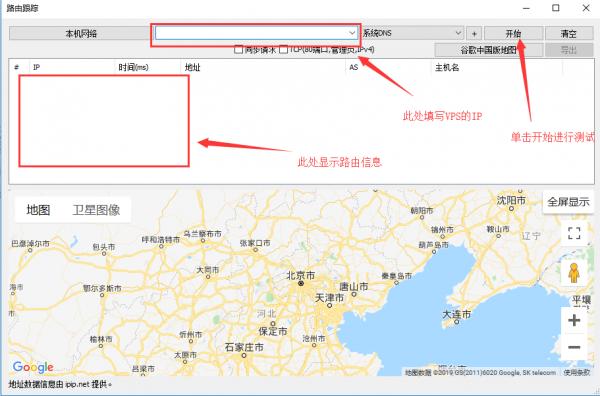Click the 导出 export button
This screenshot has height=396, width=600.
569,50
